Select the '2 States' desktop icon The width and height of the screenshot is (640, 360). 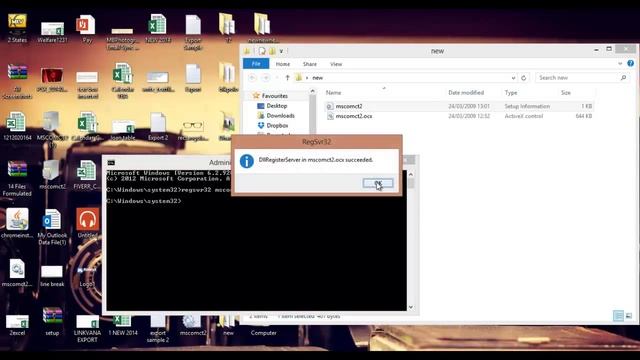point(17,28)
